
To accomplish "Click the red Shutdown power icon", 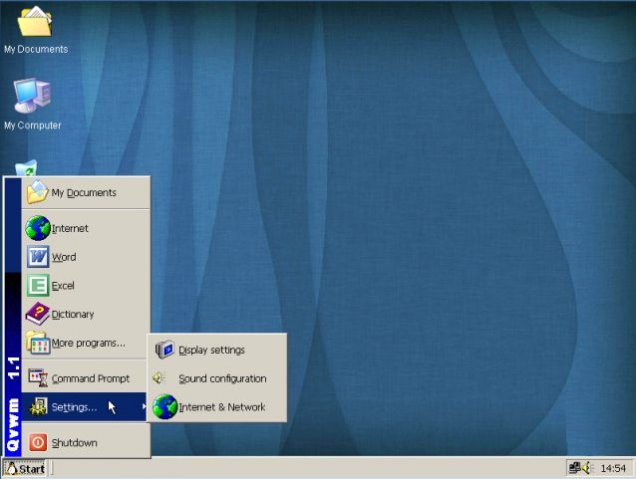I will pyautogui.click(x=38, y=442).
